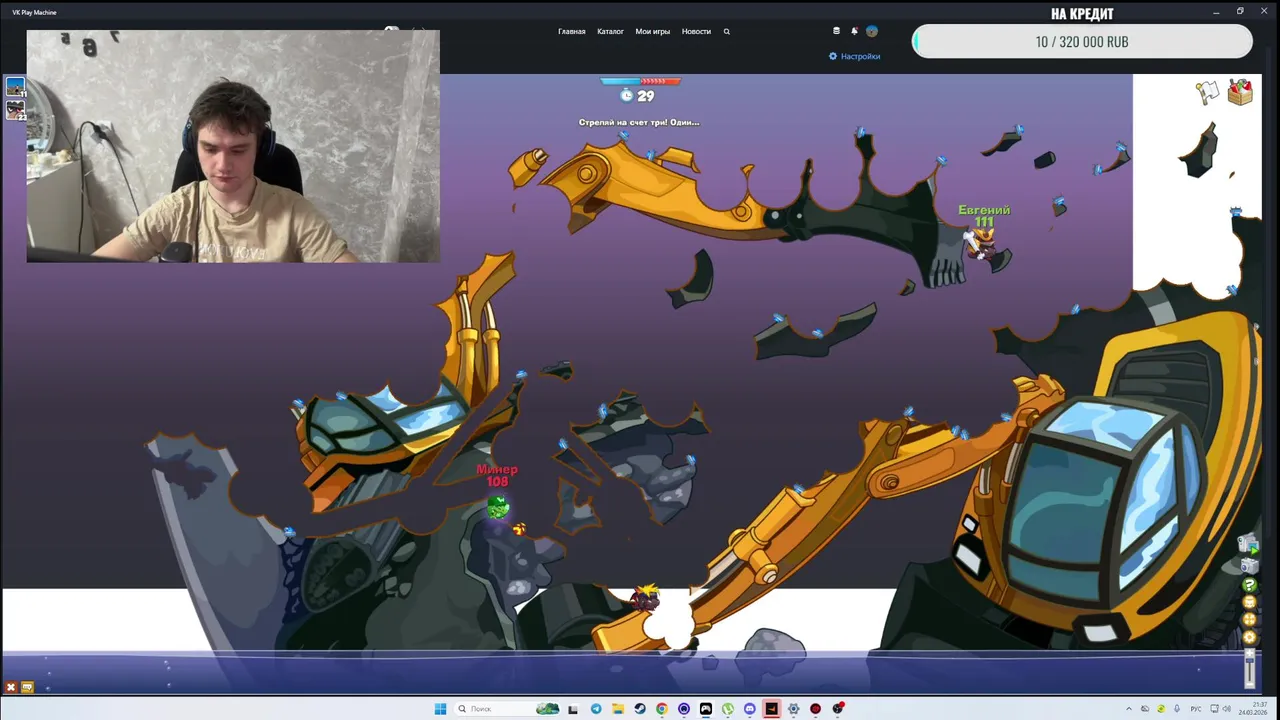Viewport: 1280px width, 720px height.
Task: Click the white surrender flag icon
Action: pos(1209,92)
